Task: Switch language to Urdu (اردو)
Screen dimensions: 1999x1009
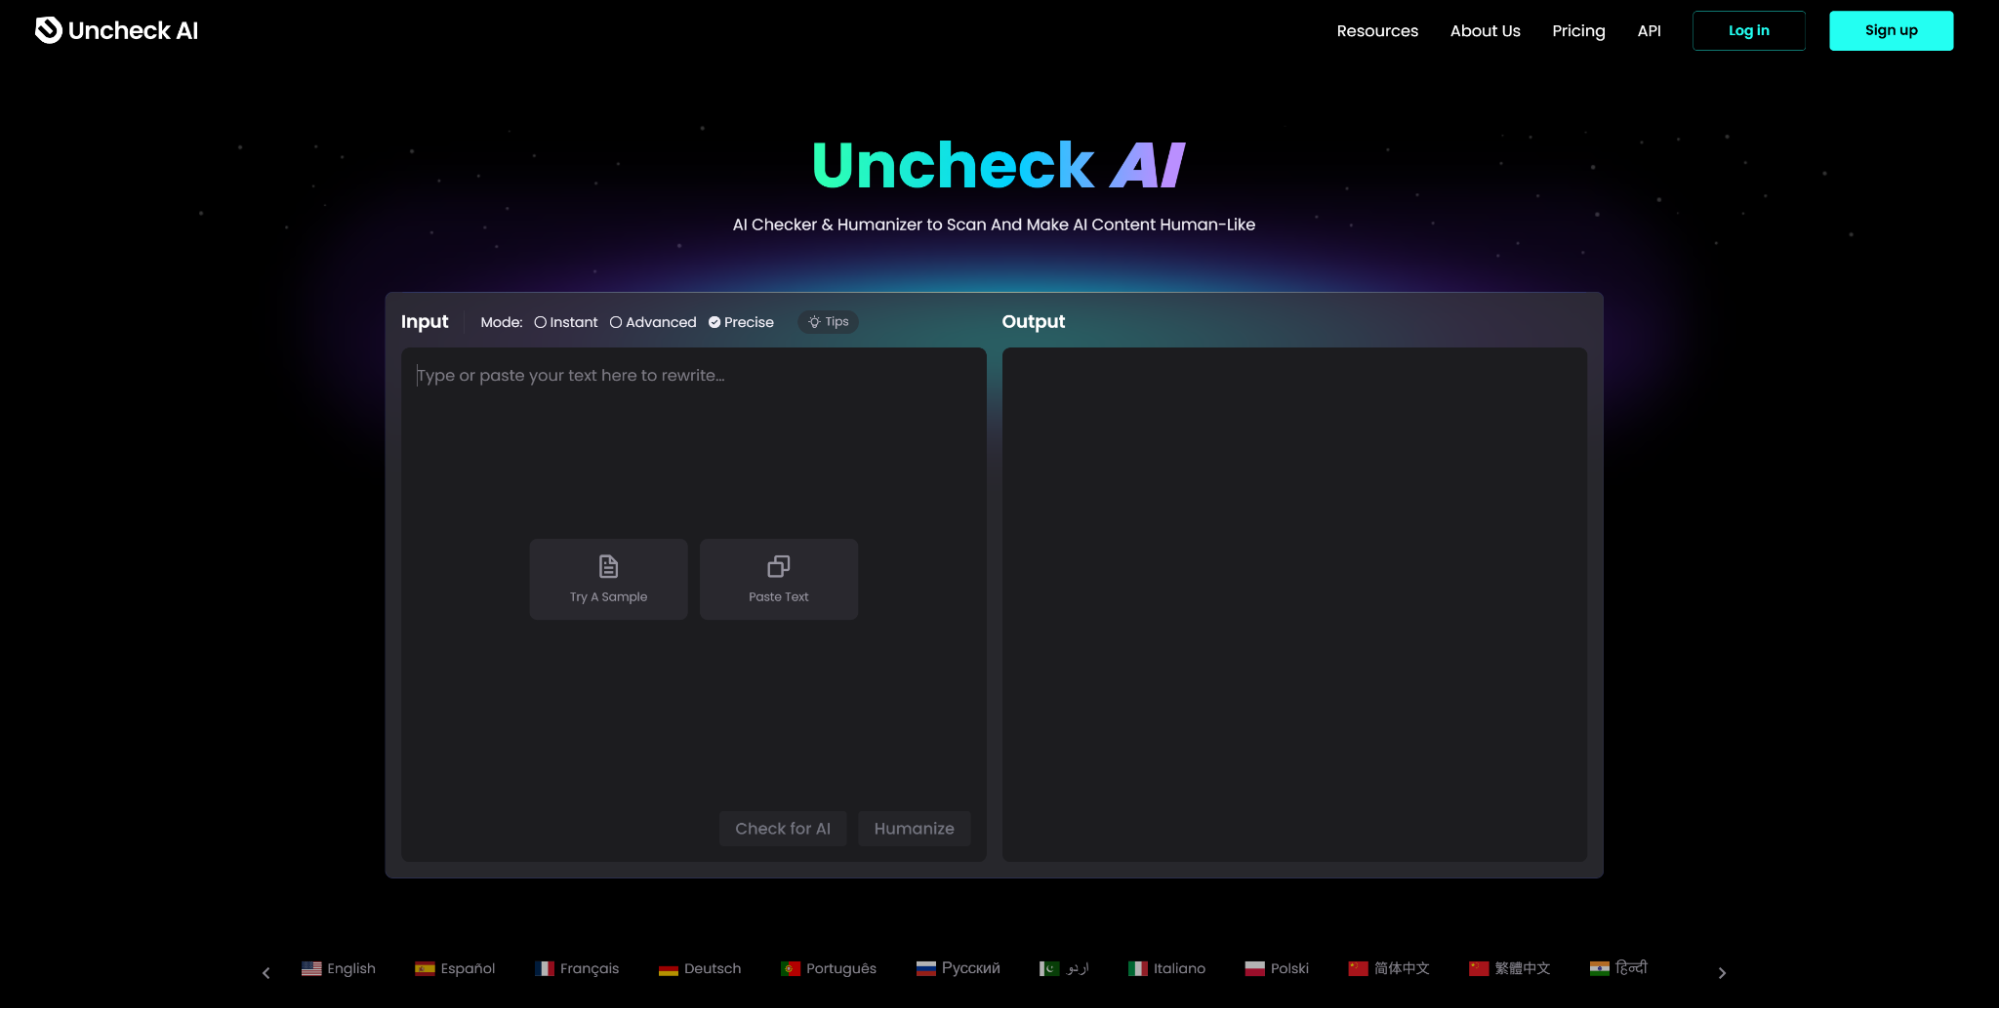Action: tap(1064, 968)
